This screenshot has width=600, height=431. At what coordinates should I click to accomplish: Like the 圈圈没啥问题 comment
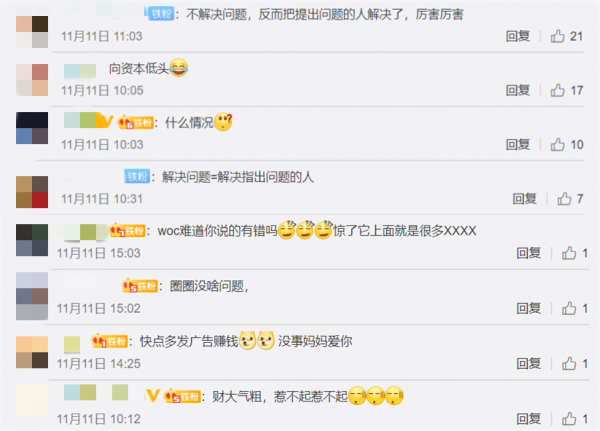coord(569,309)
